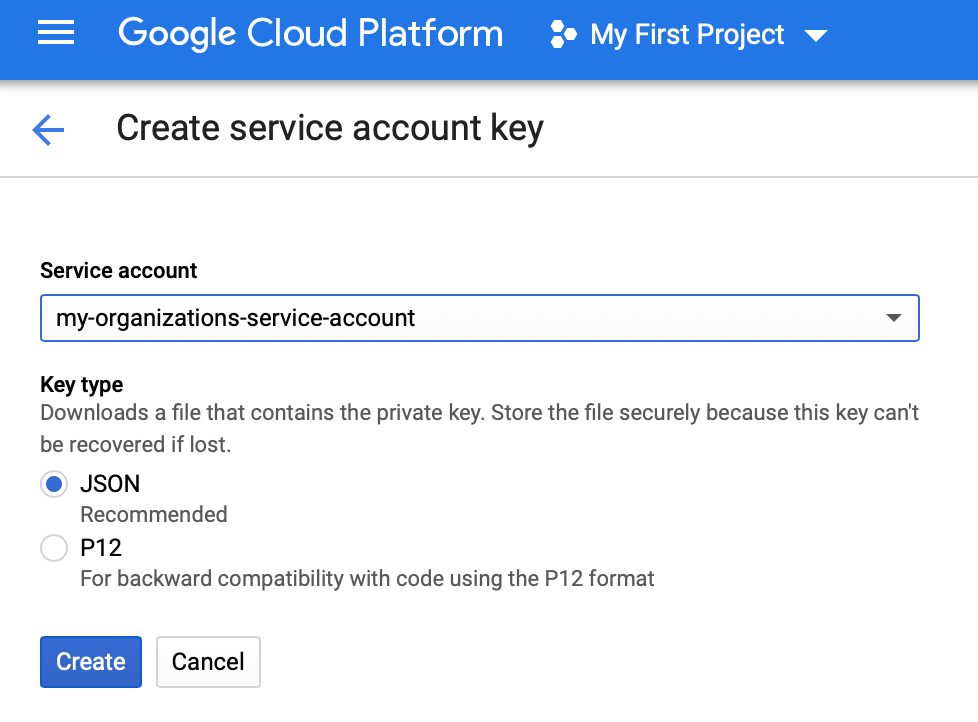Click the hexagon project icon

pyautogui.click(x=563, y=35)
